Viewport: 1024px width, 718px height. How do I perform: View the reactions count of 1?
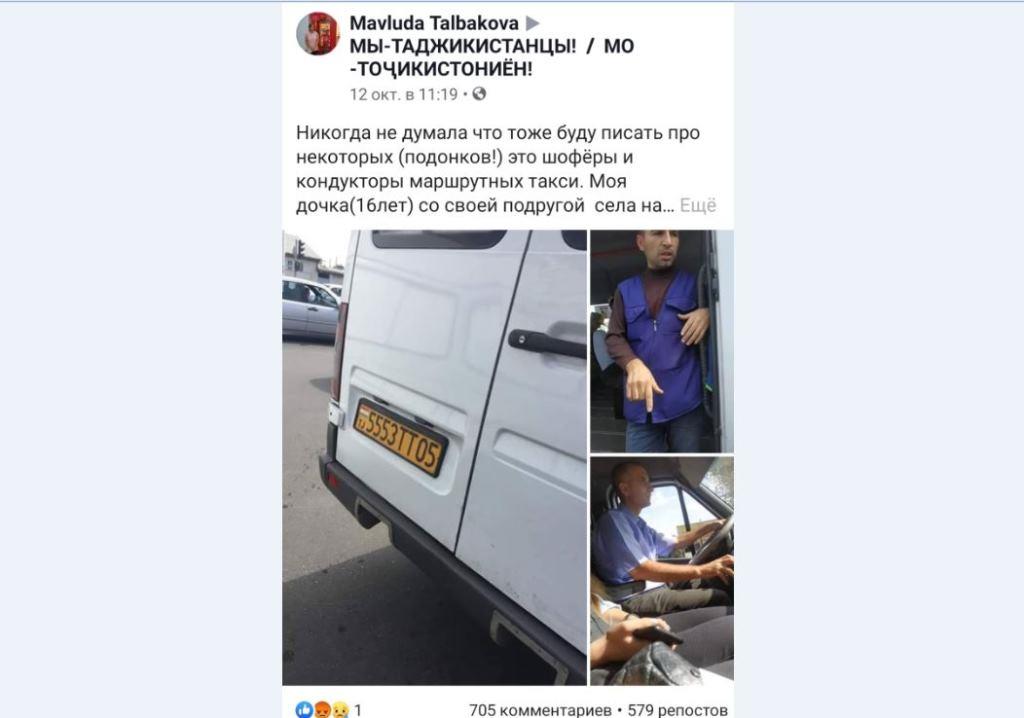pyautogui.click(x=358, y=710)
